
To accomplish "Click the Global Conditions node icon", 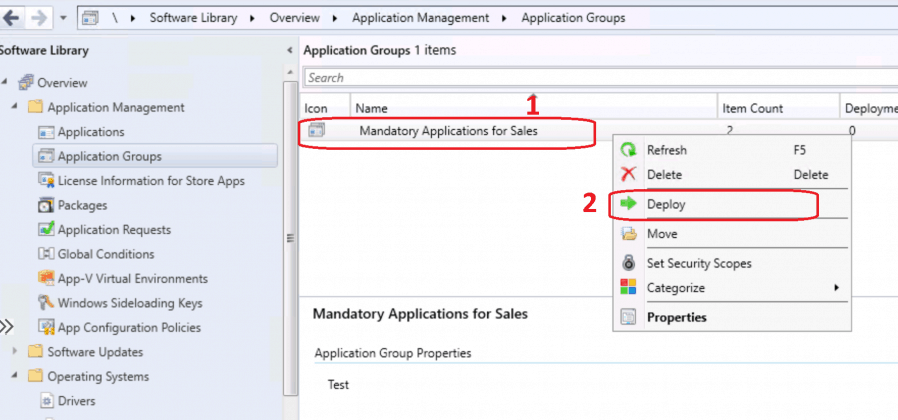I will (46, 254).
